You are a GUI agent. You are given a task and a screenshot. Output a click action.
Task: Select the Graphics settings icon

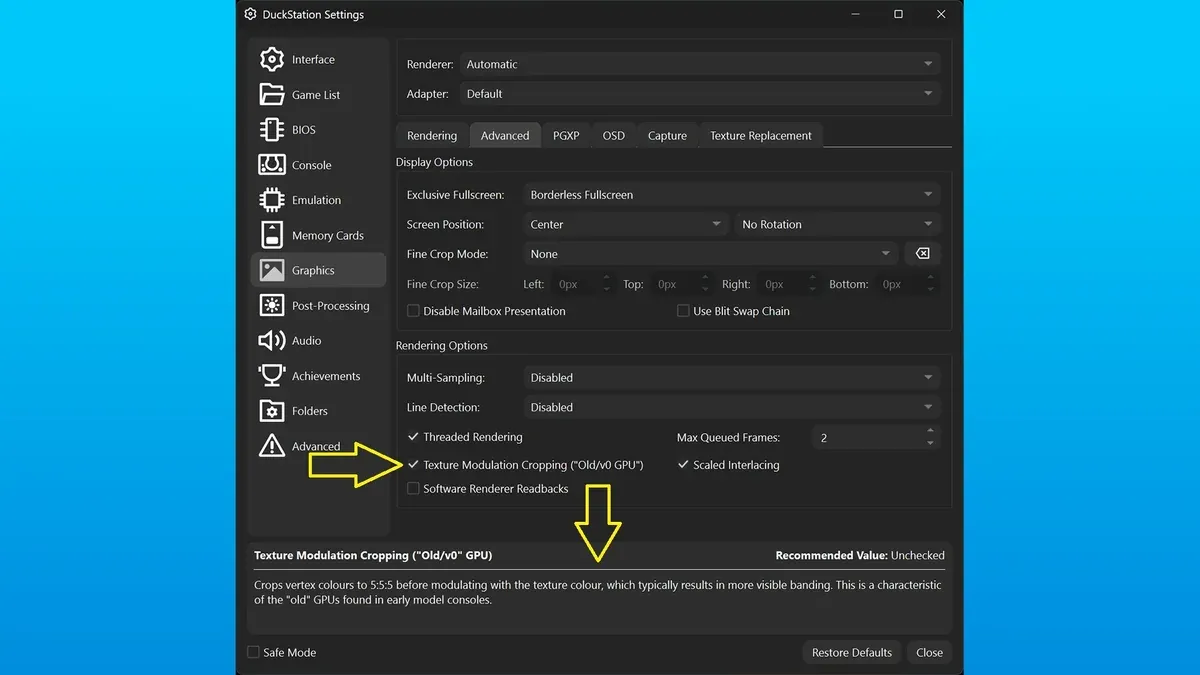point(271,269)
